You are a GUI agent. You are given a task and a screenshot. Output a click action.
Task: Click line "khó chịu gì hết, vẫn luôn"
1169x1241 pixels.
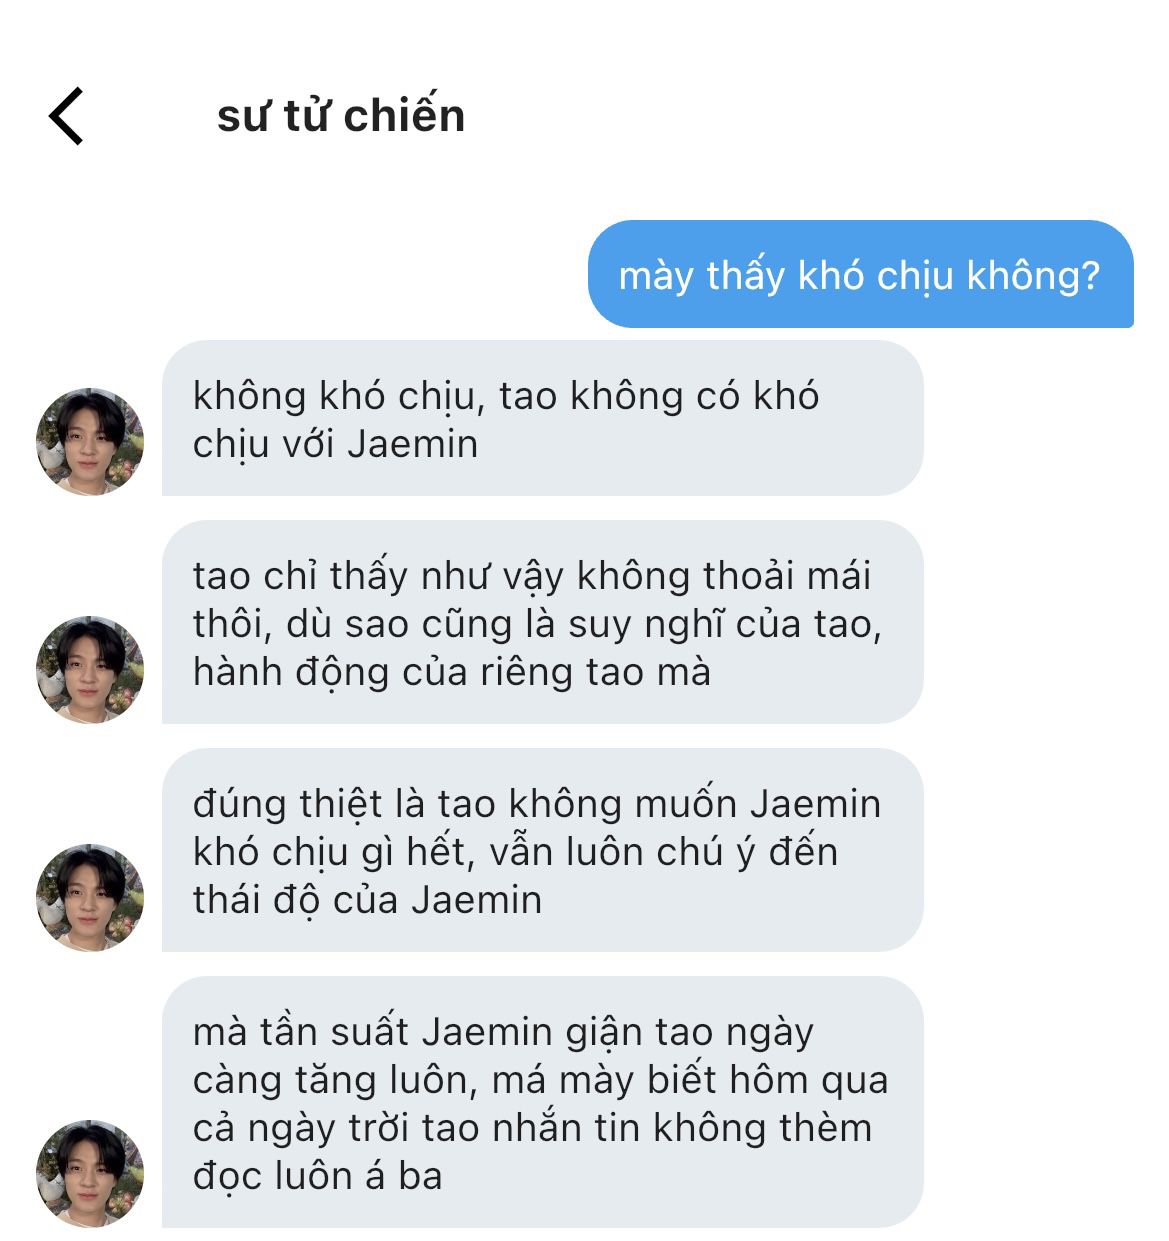click(x=515, y=852)
